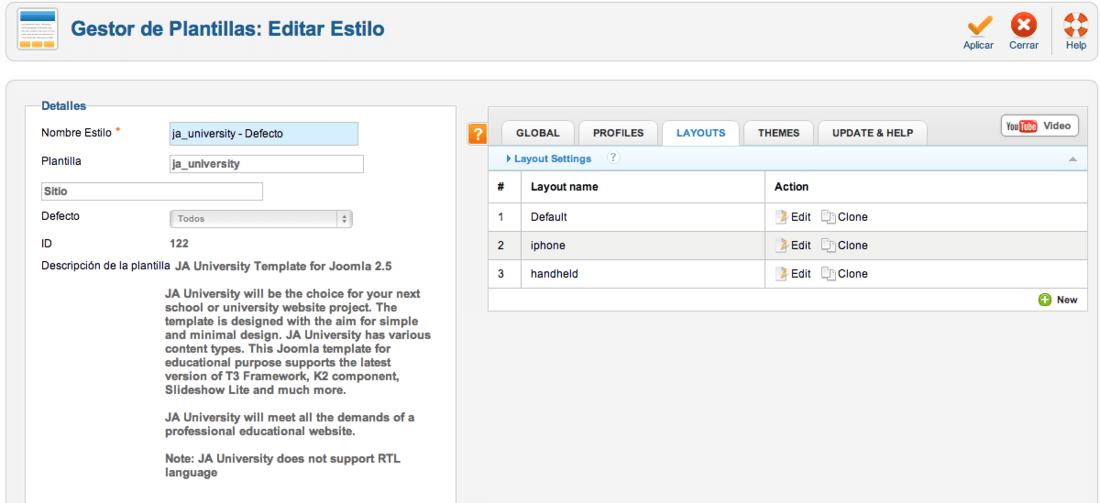Switch to the GLOBAL tab
Image resolution: width=1100 pixels, height=503 pixels.
tap(538, 133)
